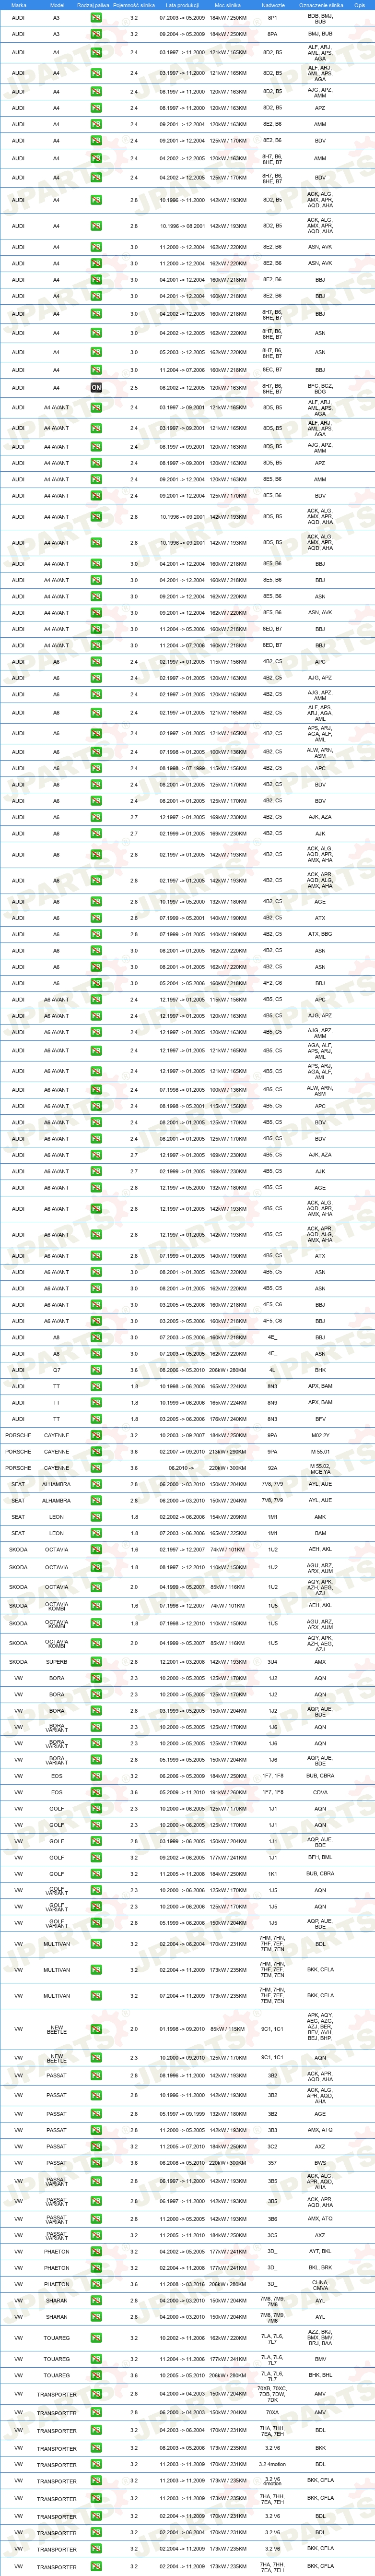The image size is (375, 2576).
Task: Click the petrol icon in the VW PASSAT BWS row
Action: point(96,2163)
